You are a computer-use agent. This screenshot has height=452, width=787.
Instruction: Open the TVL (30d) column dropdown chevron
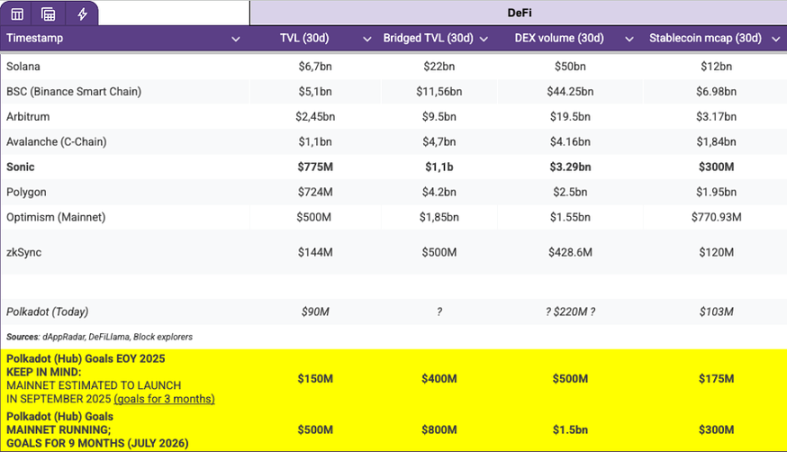[367, 39]
